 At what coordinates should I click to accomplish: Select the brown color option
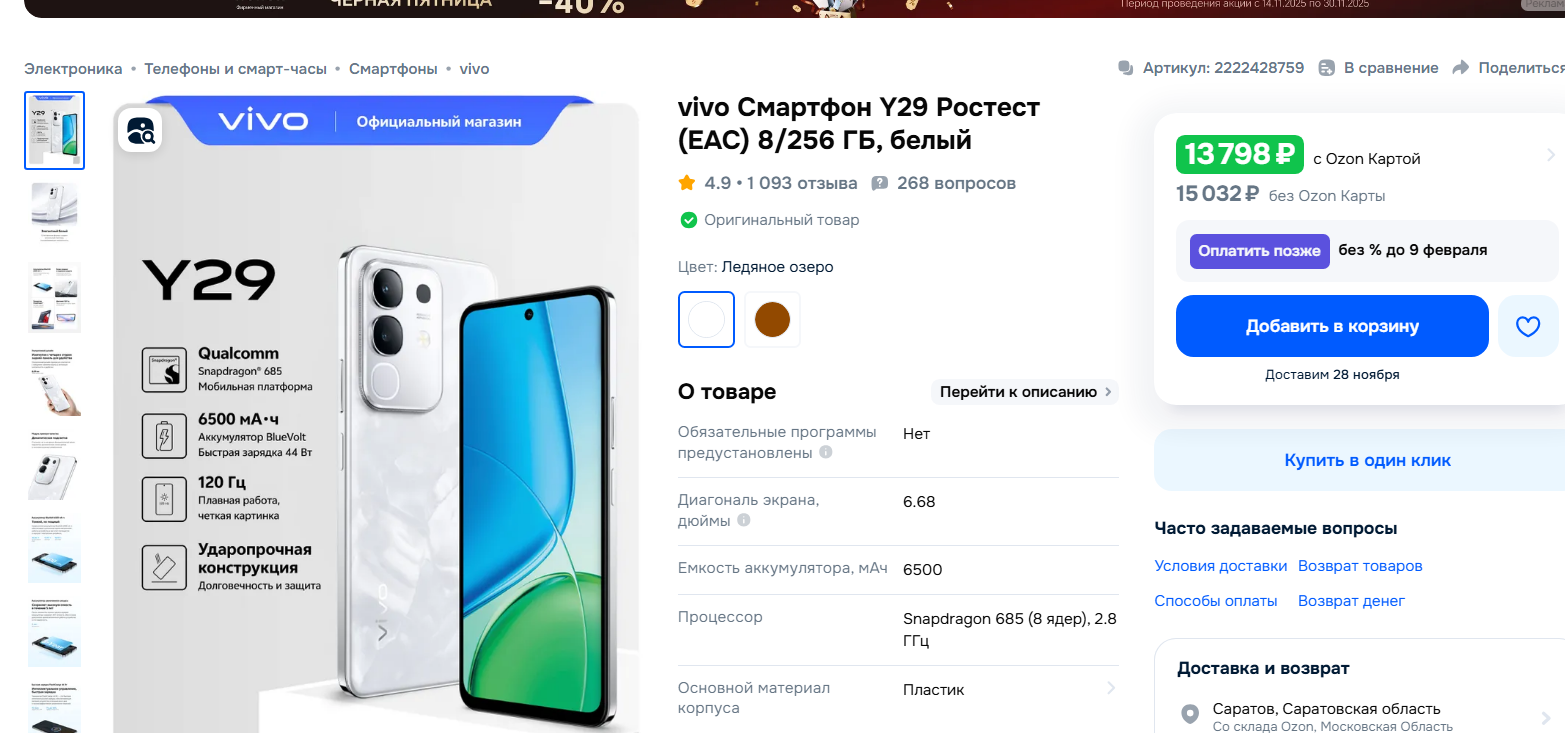pos(772,319)
